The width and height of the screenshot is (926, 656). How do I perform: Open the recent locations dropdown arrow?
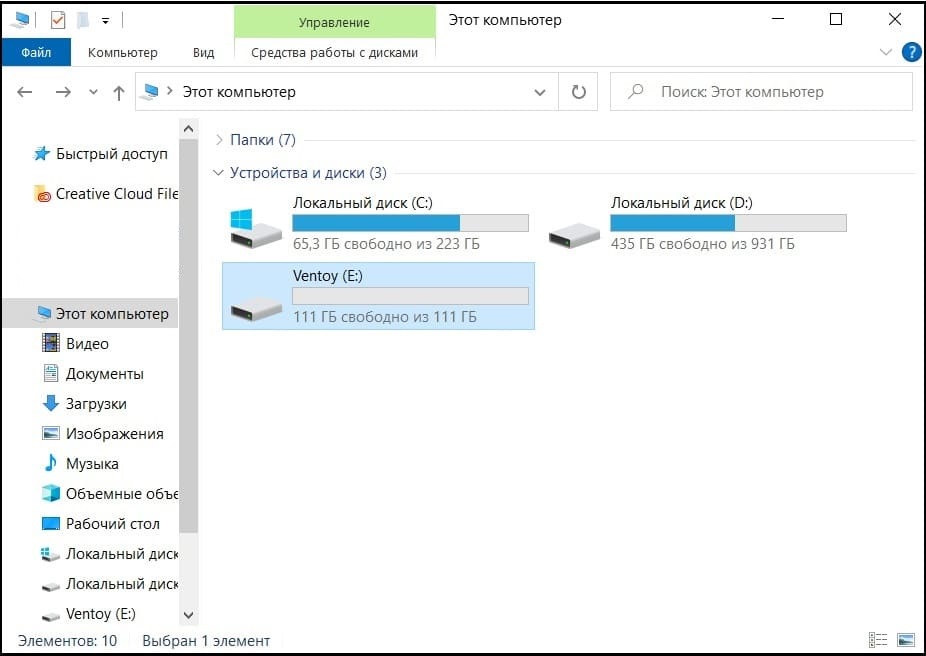click(x=93, y=92)
